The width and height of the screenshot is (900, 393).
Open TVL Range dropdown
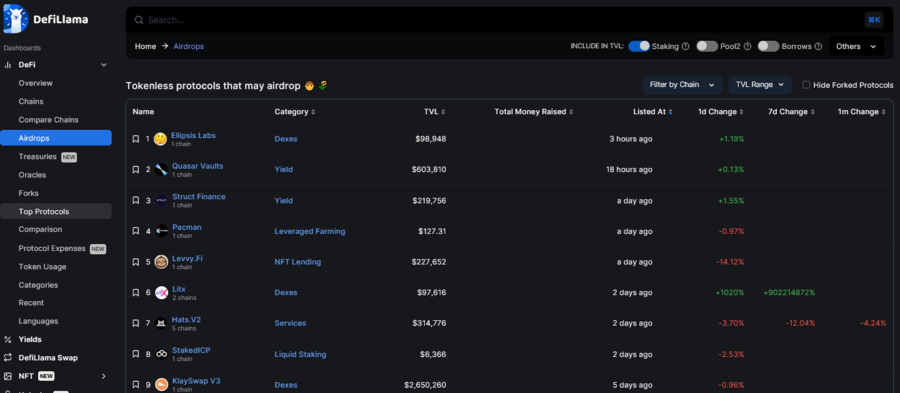click(760, 85)
